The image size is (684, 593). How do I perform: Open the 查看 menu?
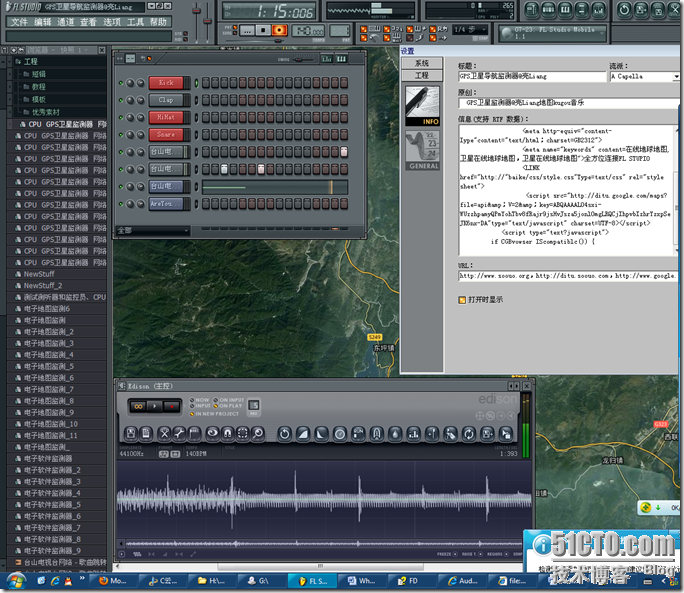click(89, 22)
